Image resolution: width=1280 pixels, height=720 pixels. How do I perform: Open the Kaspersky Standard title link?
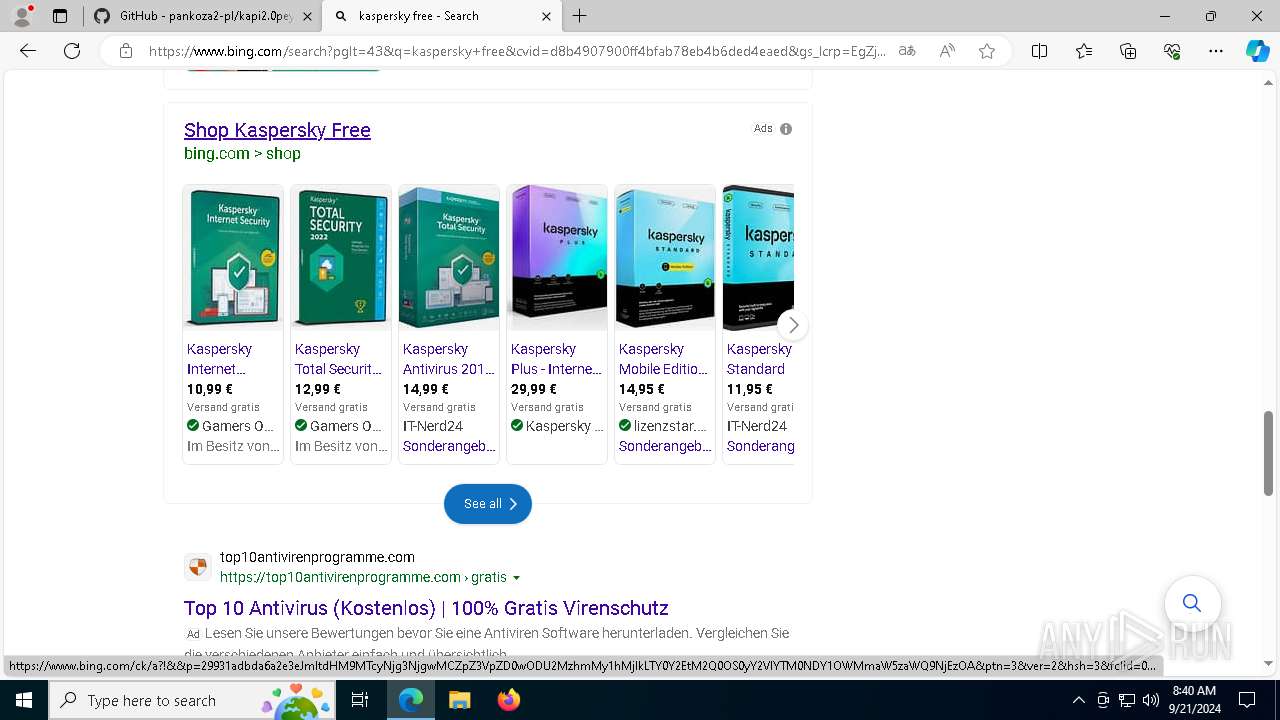(759, 359)
